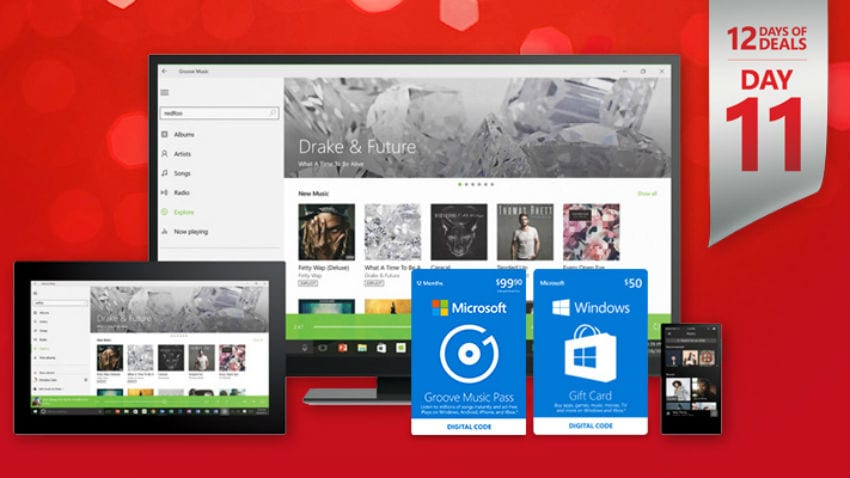Open the Fetty Wap cover on the tablet

click(x=110, y=358)
